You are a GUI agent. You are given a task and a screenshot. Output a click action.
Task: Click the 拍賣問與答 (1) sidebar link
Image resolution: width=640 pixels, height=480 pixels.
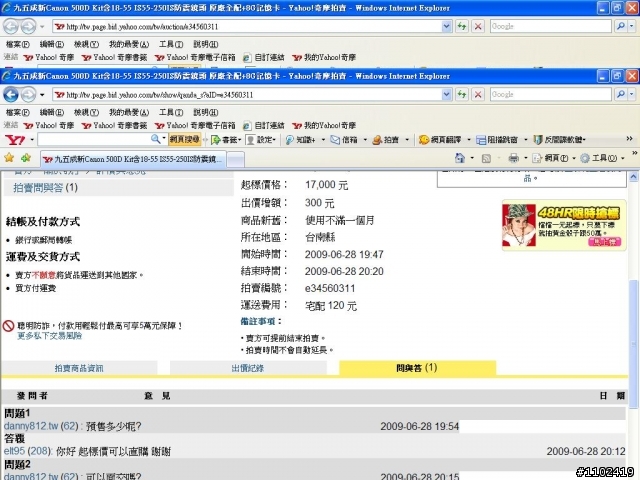[x=45, y=188]
